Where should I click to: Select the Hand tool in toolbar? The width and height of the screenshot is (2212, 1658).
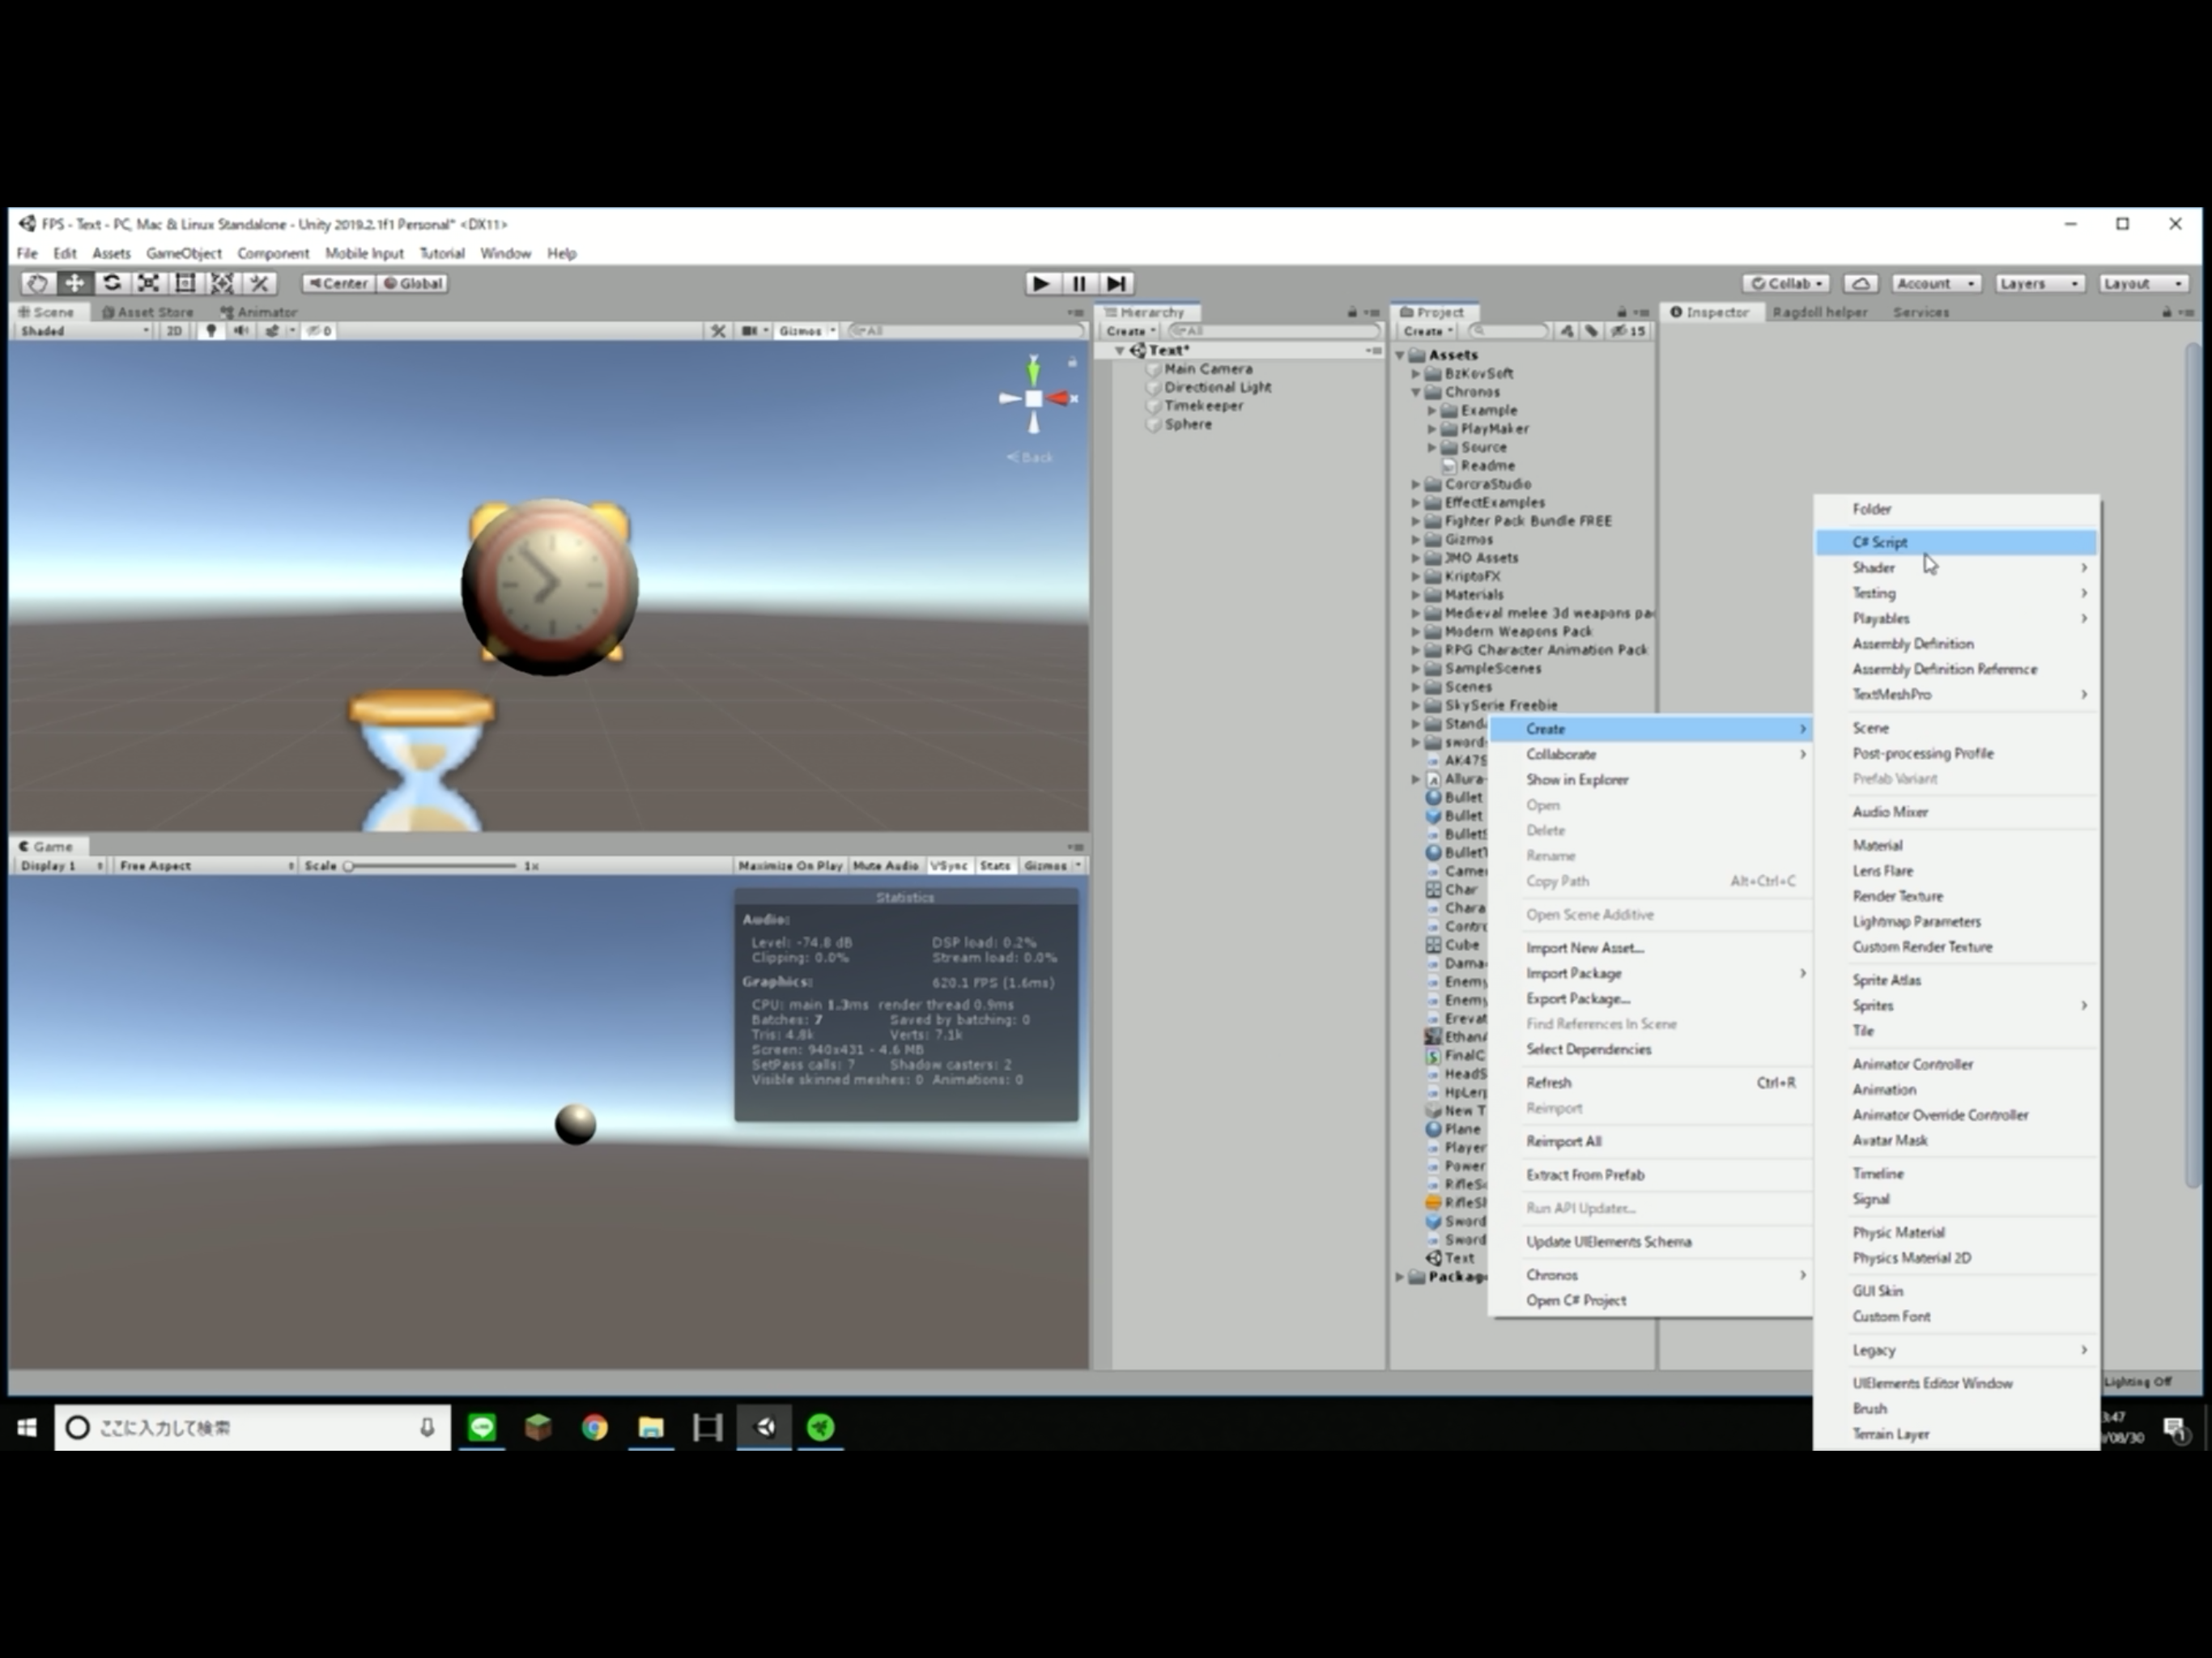pyautogui.click(x=37, y=283)
